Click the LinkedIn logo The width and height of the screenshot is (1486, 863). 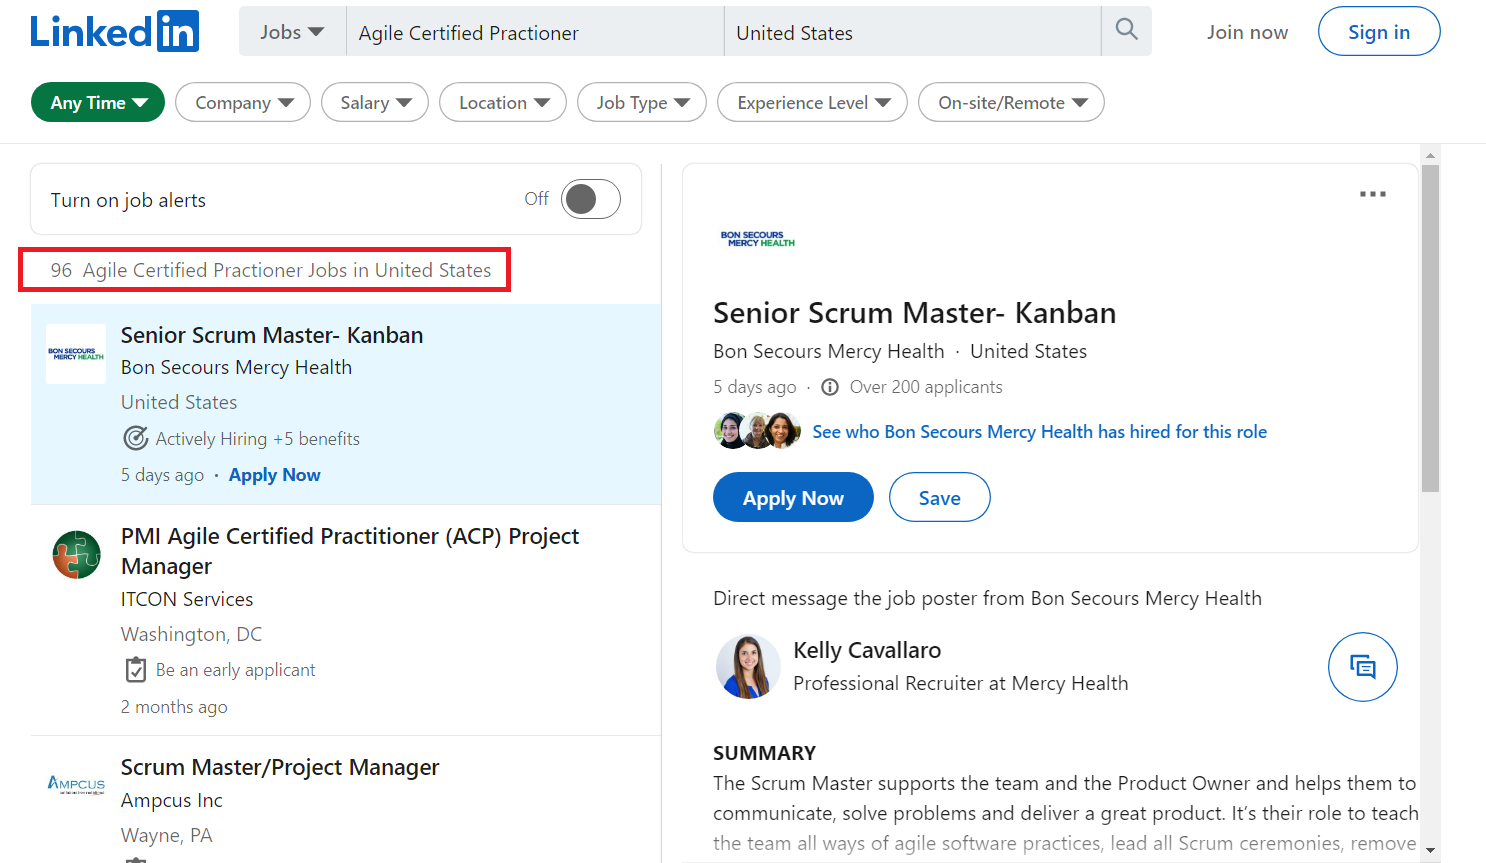[114, 32]
